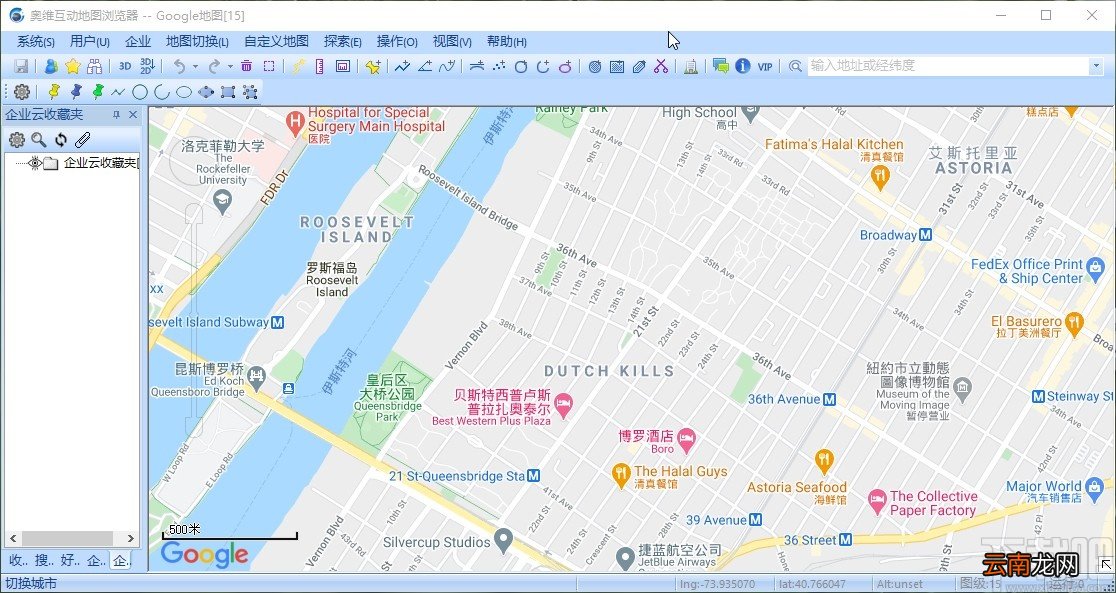Viewport: 1116px width, 593px height.
Task: Open 地图切换(L) menu
Action: tap(197, 42)
